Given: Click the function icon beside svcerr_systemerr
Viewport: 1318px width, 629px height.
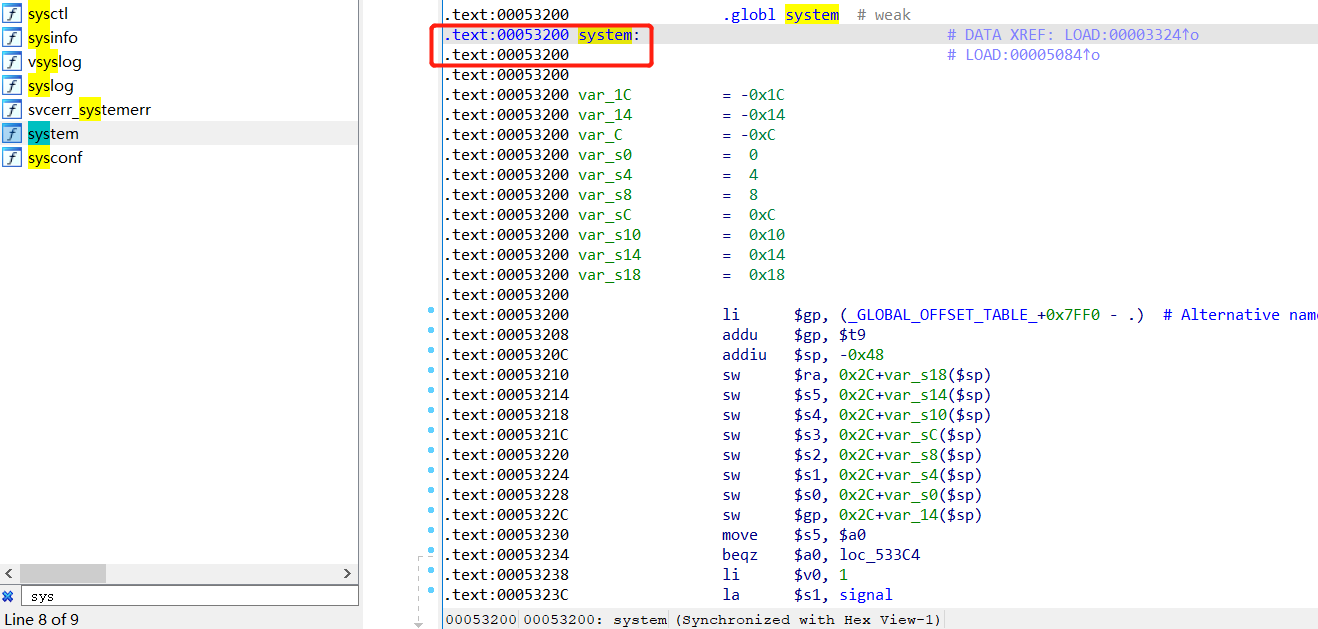Looking at the screenshot, I should tap(12, 110).
